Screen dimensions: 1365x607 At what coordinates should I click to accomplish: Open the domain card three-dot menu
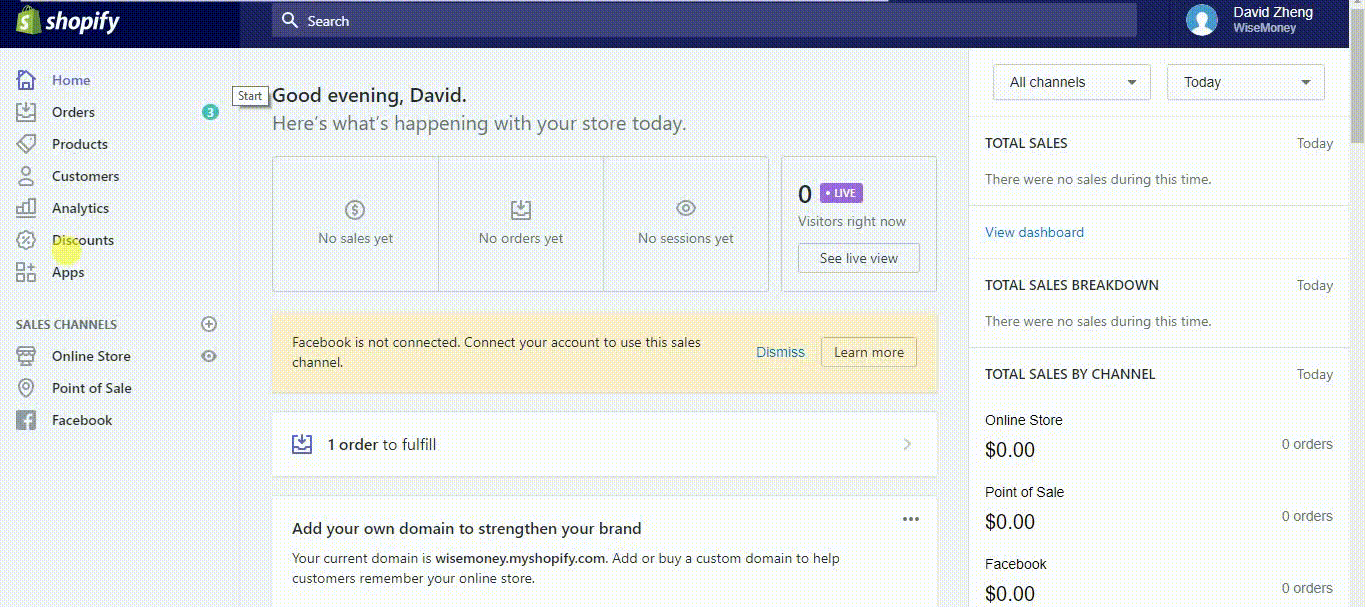pyautogui.click(x=910, y=519)
